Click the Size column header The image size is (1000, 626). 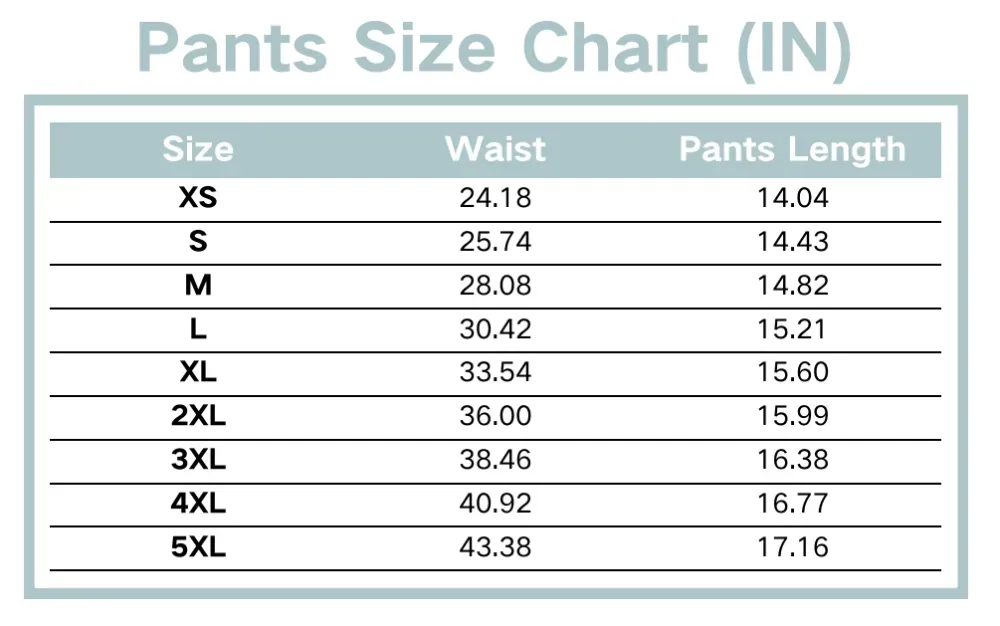click(x=198, y=150)
